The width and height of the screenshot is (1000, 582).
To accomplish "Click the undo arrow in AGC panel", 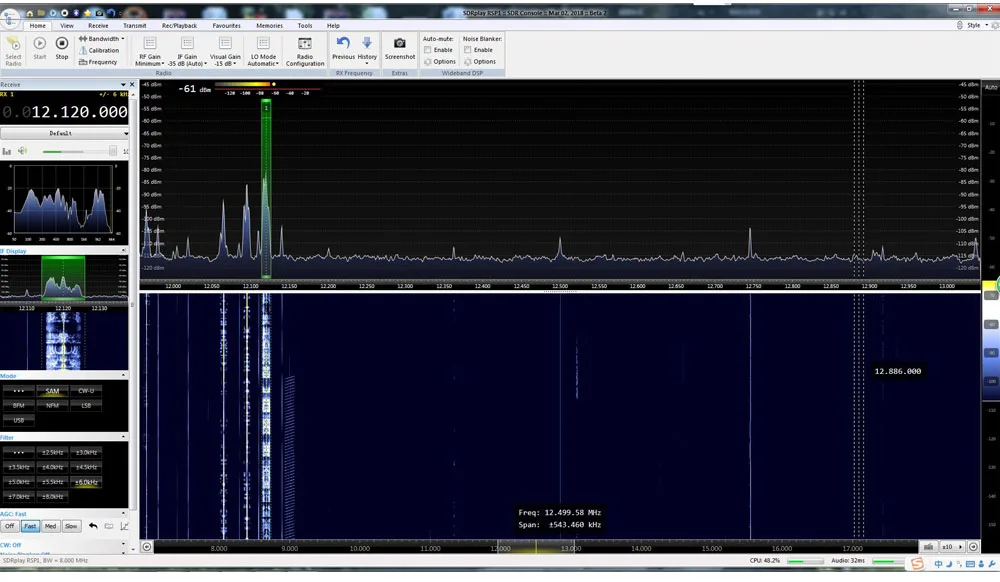I will click(93, 525).
